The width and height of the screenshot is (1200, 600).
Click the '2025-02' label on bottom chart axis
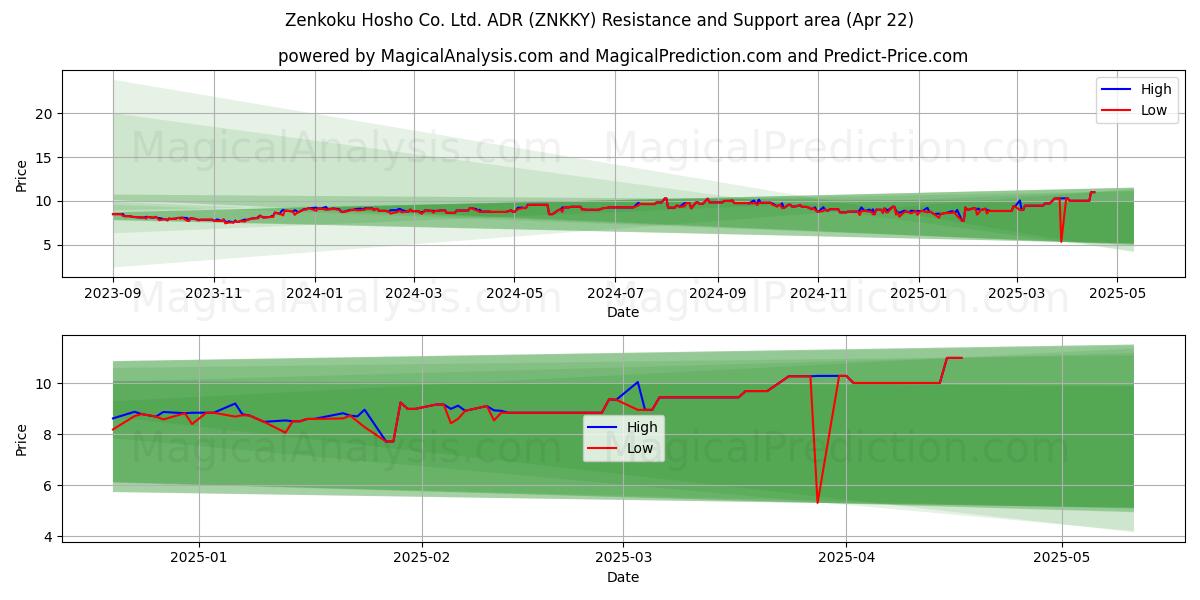(422, 558)
